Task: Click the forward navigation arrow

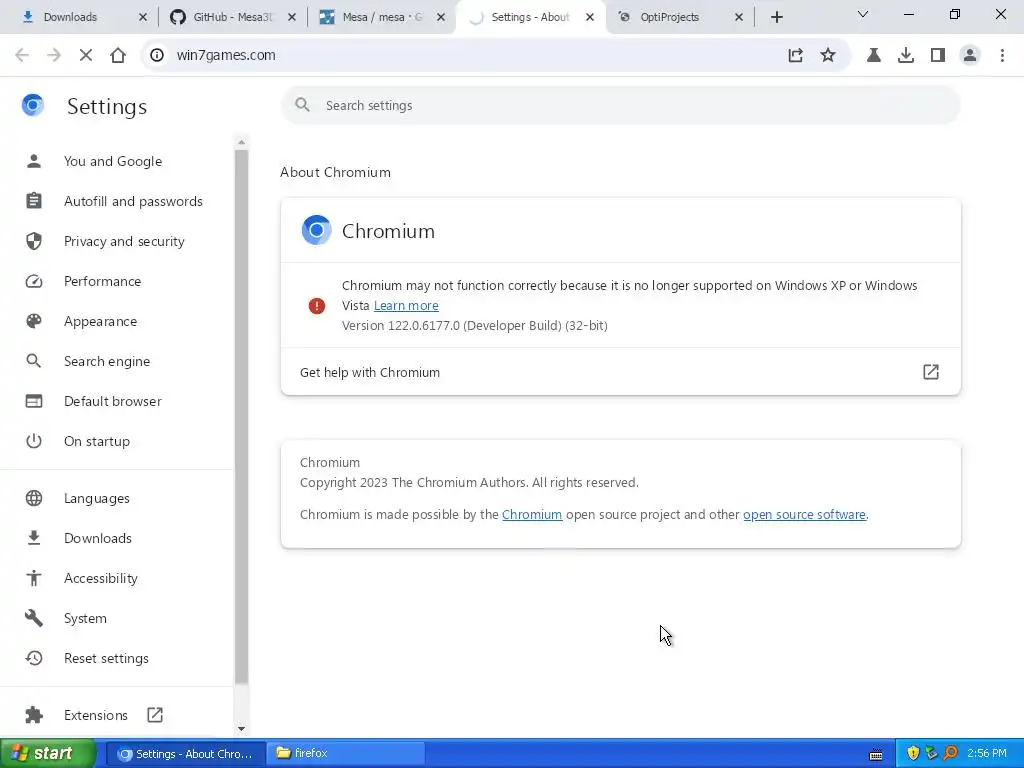Action: coord(54,56)
